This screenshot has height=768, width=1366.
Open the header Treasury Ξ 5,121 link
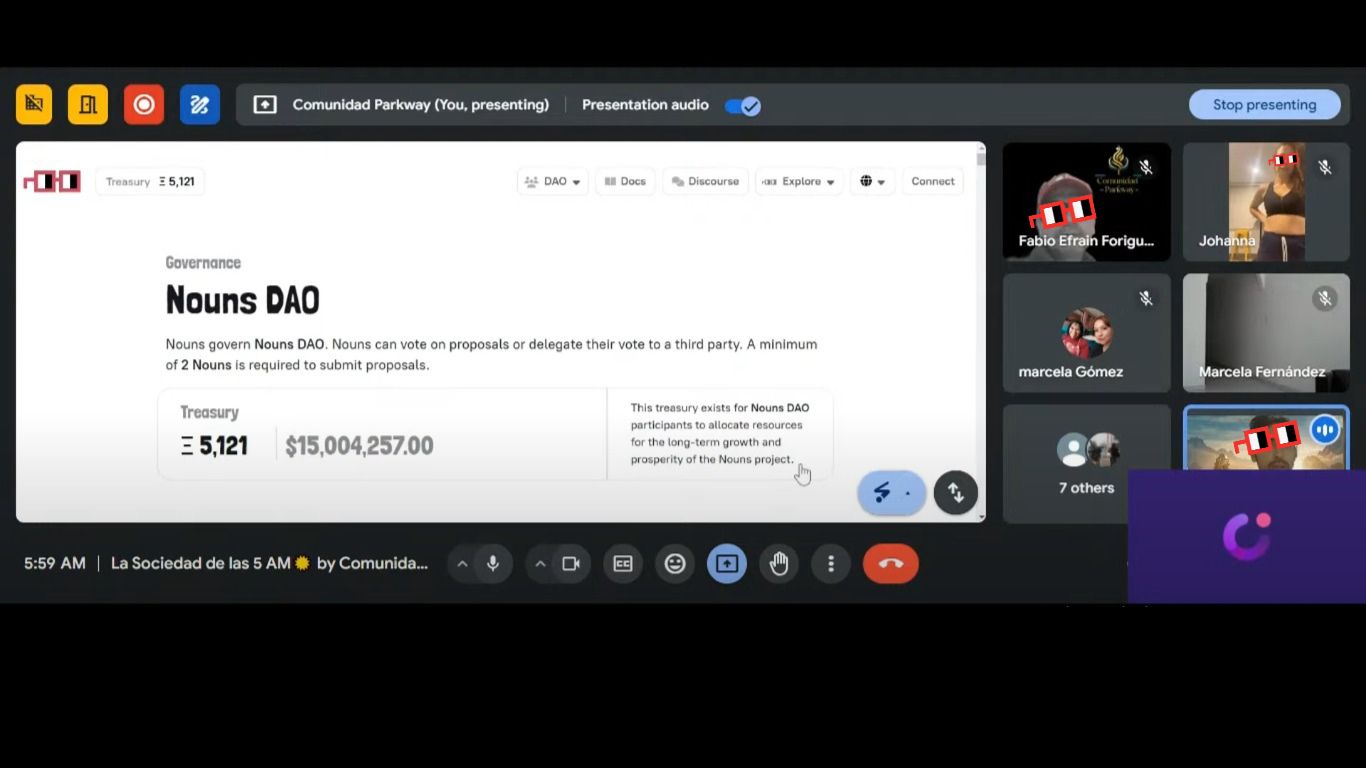click(x=150, y=182)
